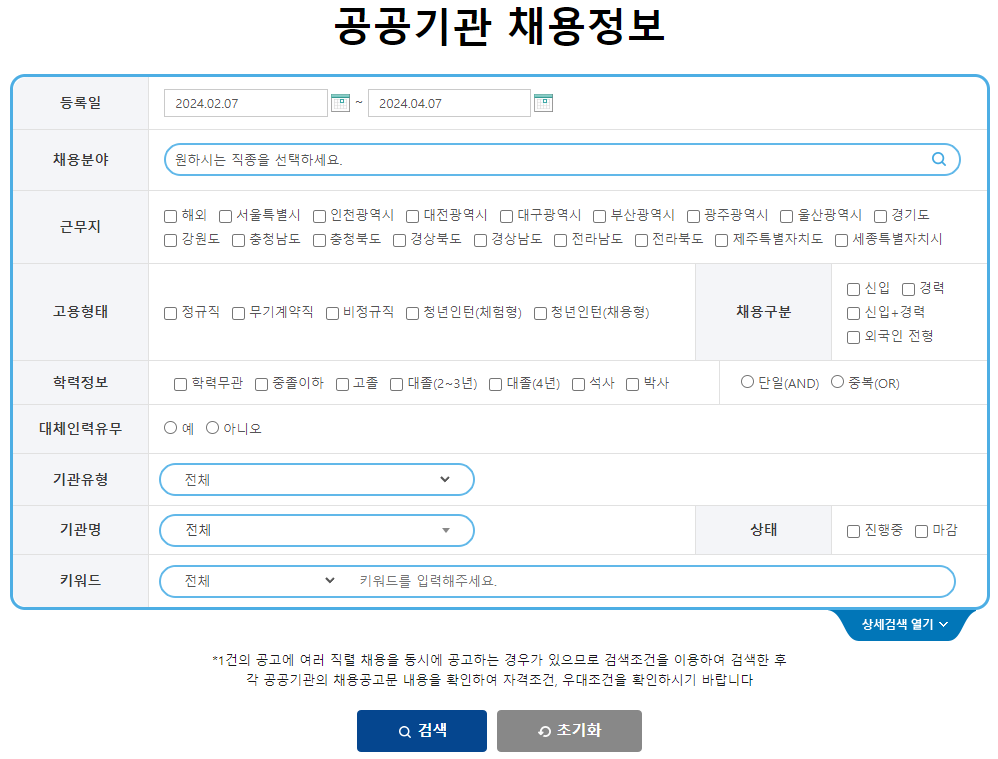Open the 기관유형 dropdown

pos(316,479)
